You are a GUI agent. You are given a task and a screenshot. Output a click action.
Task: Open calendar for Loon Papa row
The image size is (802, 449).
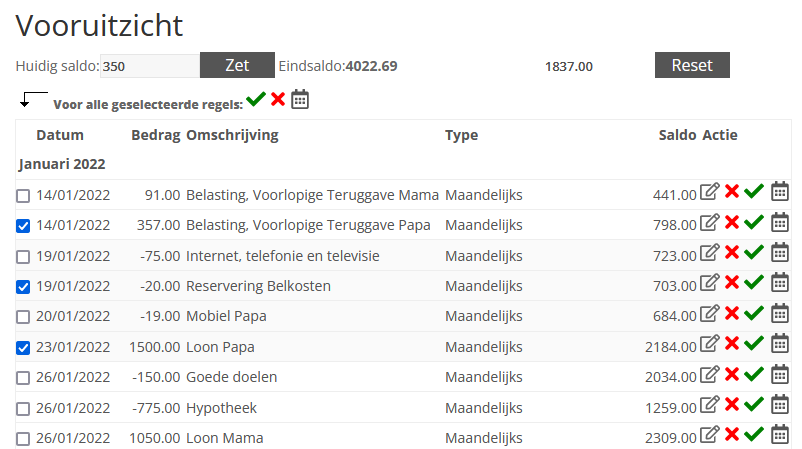[x=780, y=345]
